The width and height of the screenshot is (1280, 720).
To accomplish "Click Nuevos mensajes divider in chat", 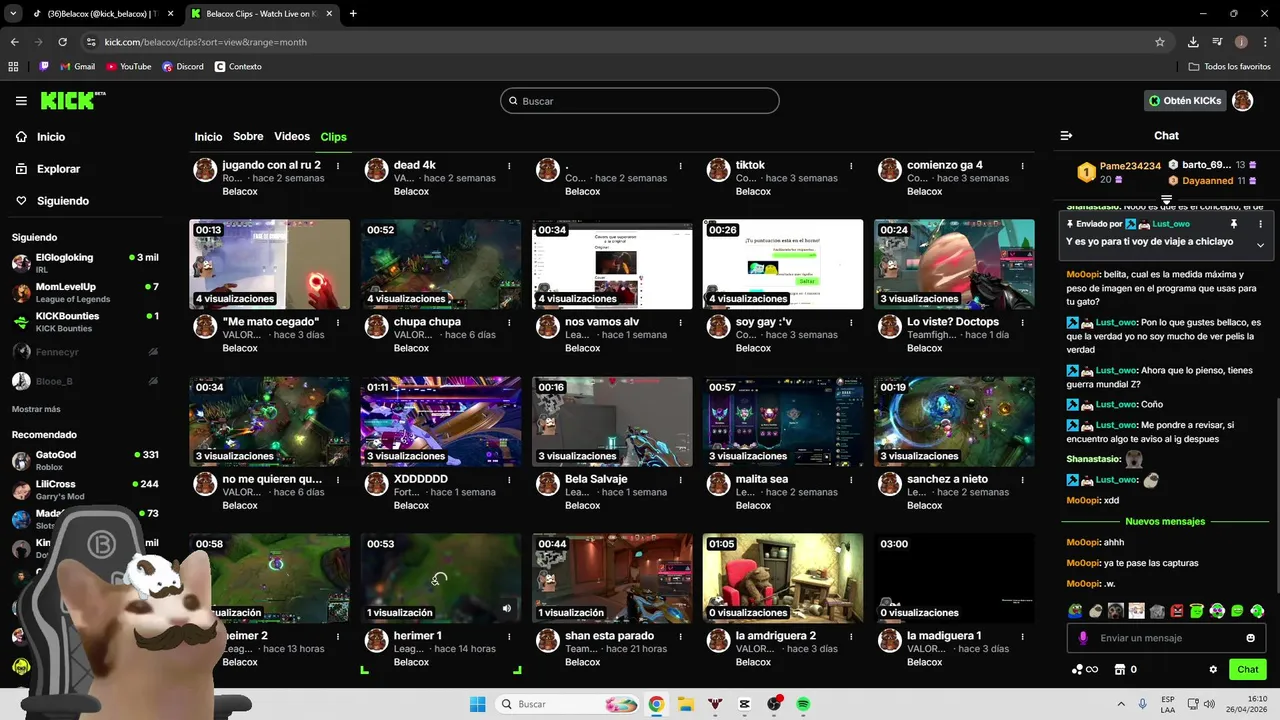I will [x=1165, y=521].
